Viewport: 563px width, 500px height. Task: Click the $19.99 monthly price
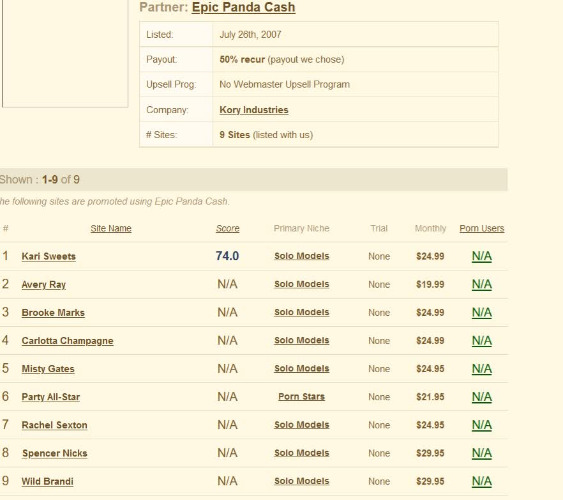point(430,284)
